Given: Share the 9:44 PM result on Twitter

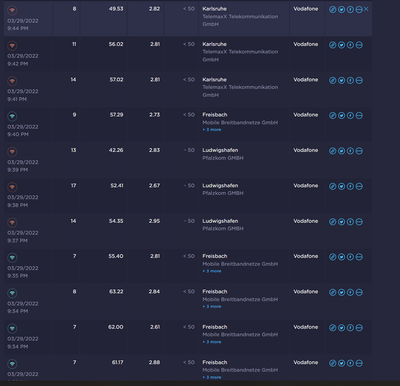Looking at the screenshot, I should point(341,10).
